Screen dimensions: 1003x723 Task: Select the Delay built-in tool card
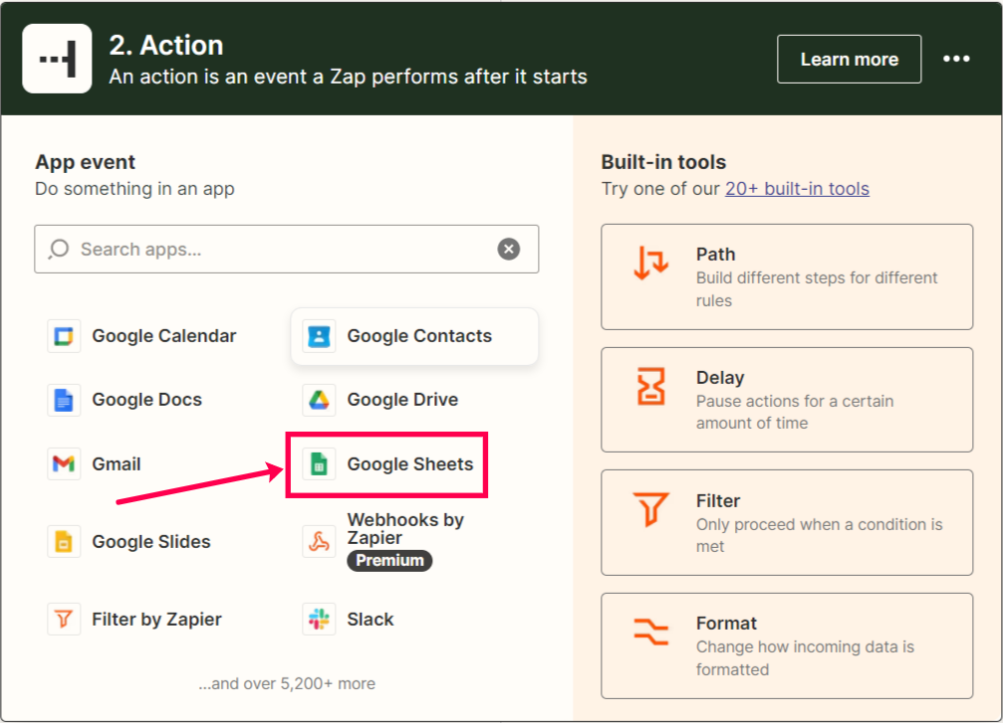tap(787, 400)
